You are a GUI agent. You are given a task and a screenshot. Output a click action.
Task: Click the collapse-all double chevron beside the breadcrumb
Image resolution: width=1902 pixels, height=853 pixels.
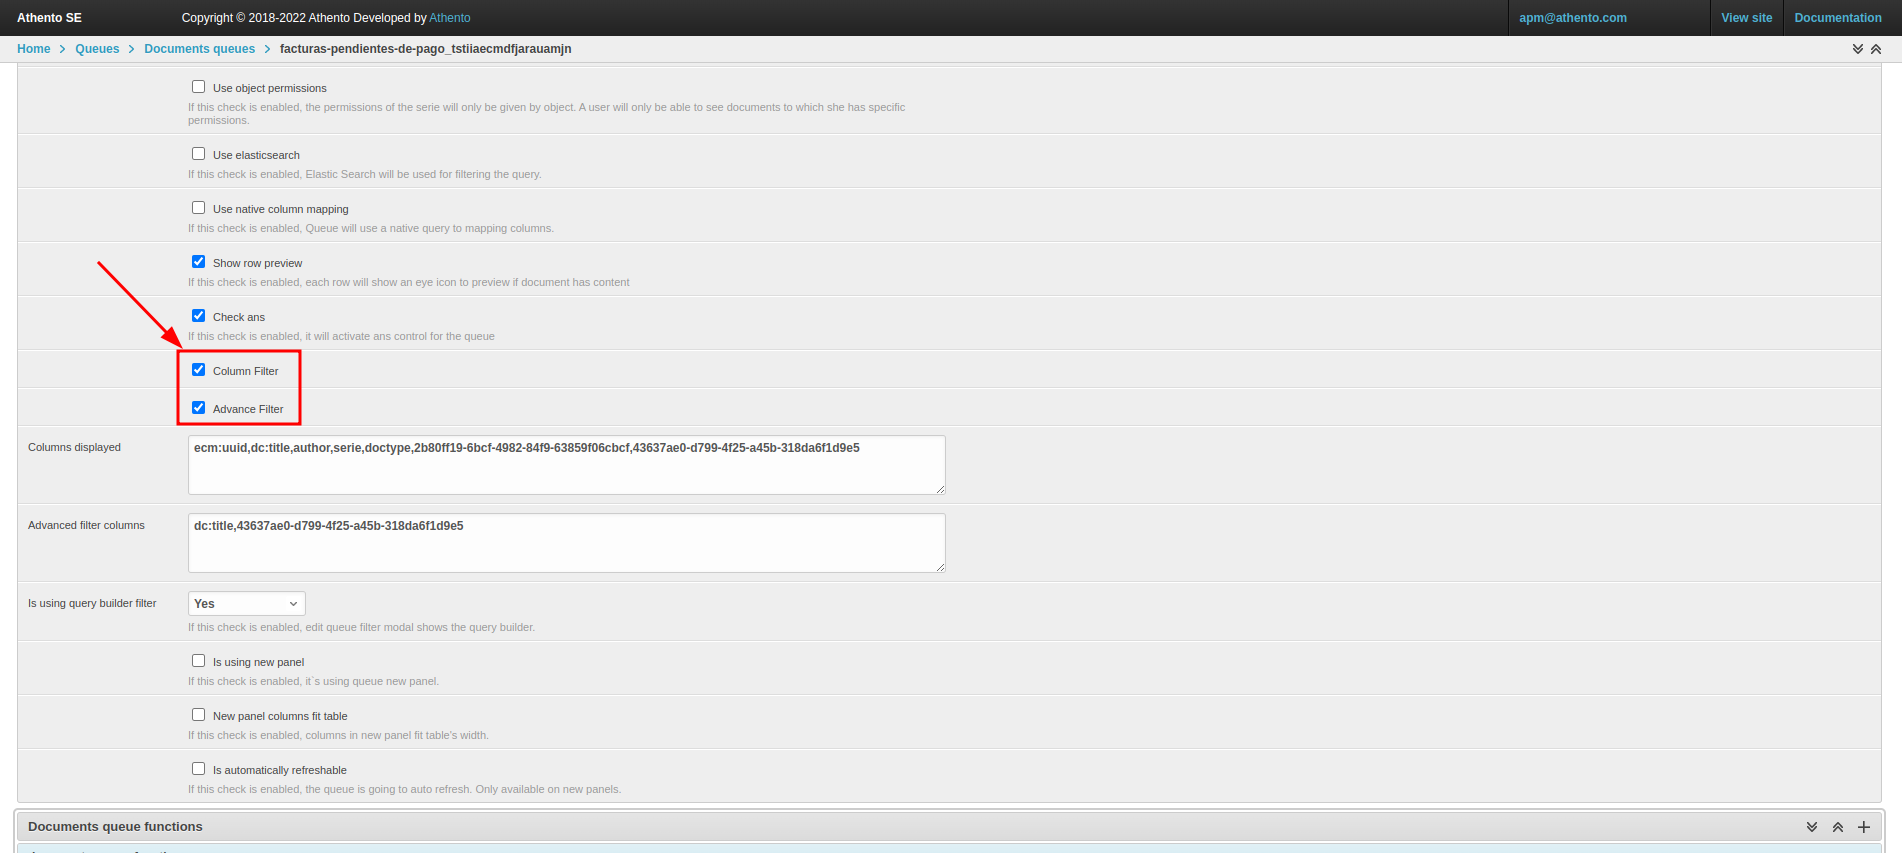pos(1876,49)
